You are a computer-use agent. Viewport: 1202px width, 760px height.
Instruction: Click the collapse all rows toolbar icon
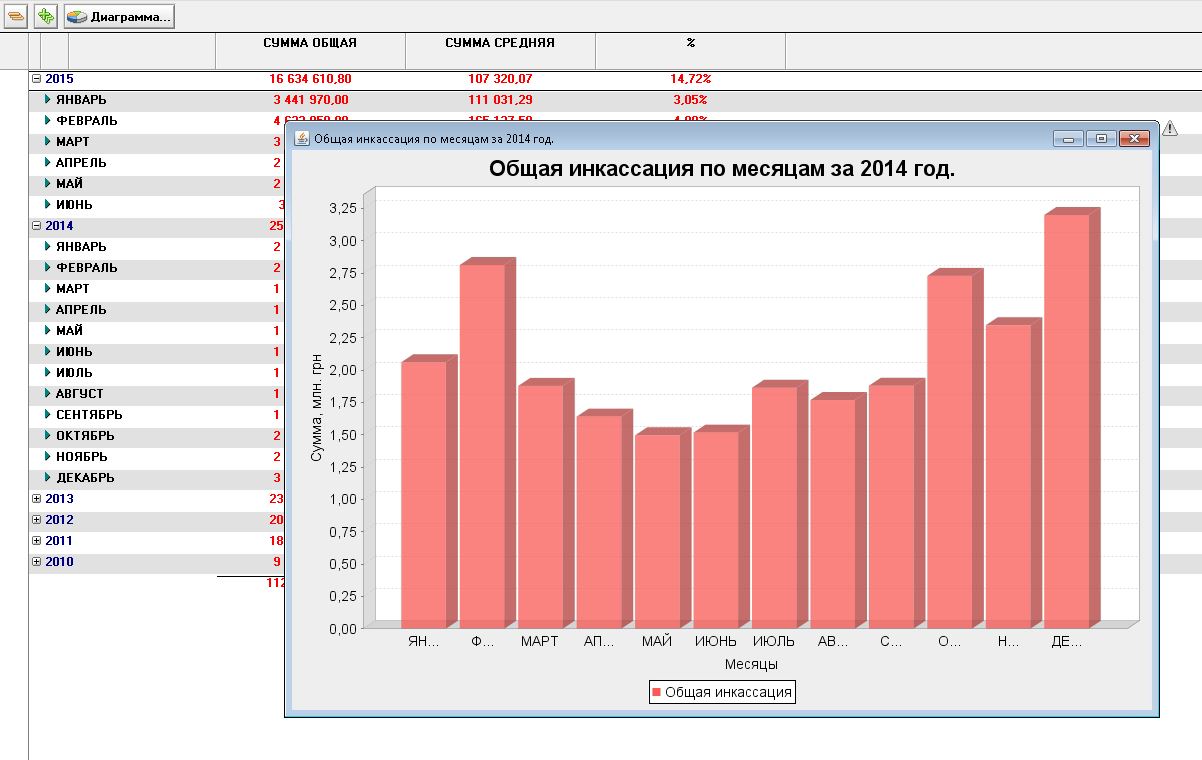[x=15, y=17]
